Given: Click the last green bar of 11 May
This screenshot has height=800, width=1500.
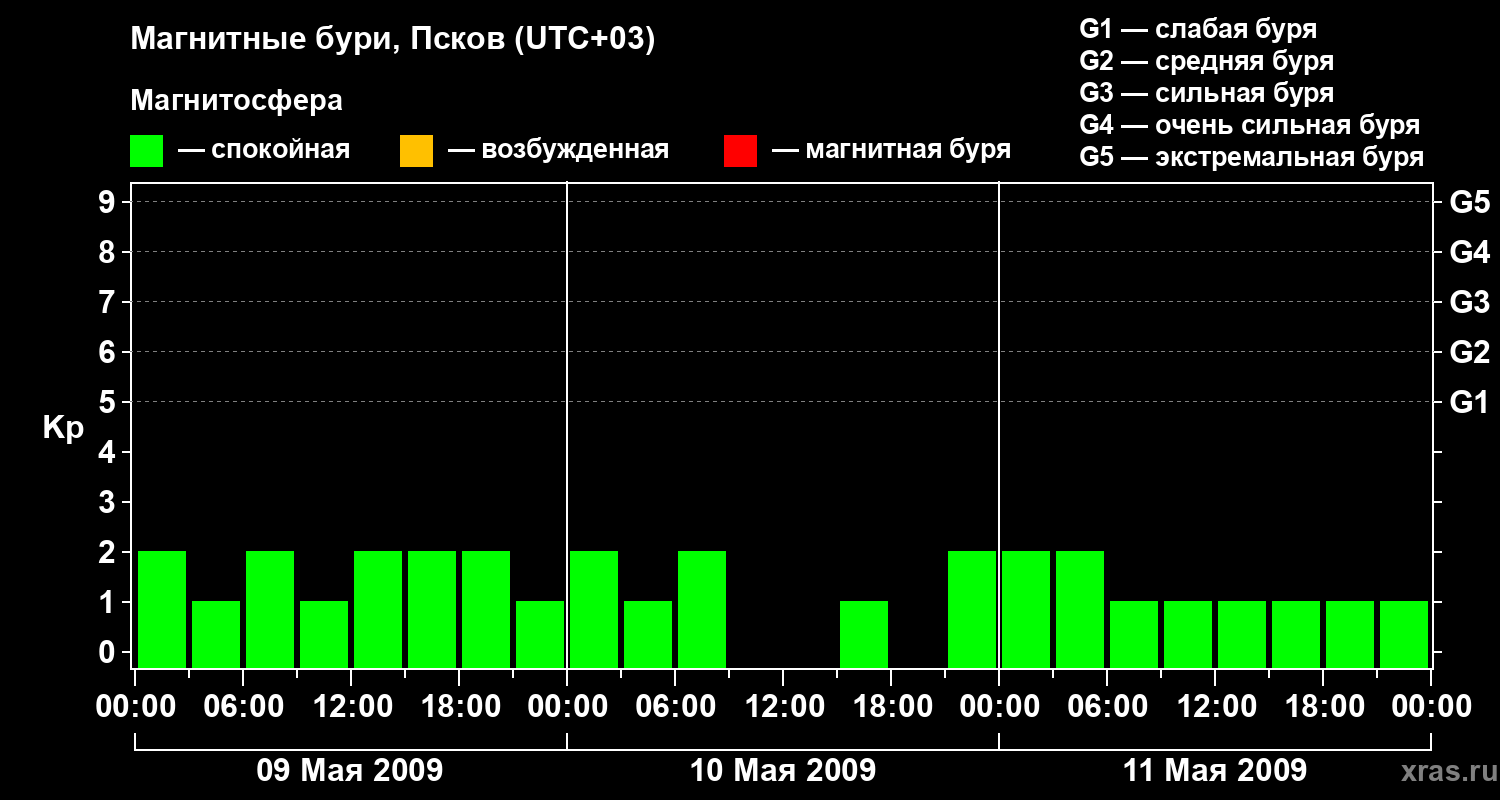Looking at the screenshot, I should coord(1404,633).
